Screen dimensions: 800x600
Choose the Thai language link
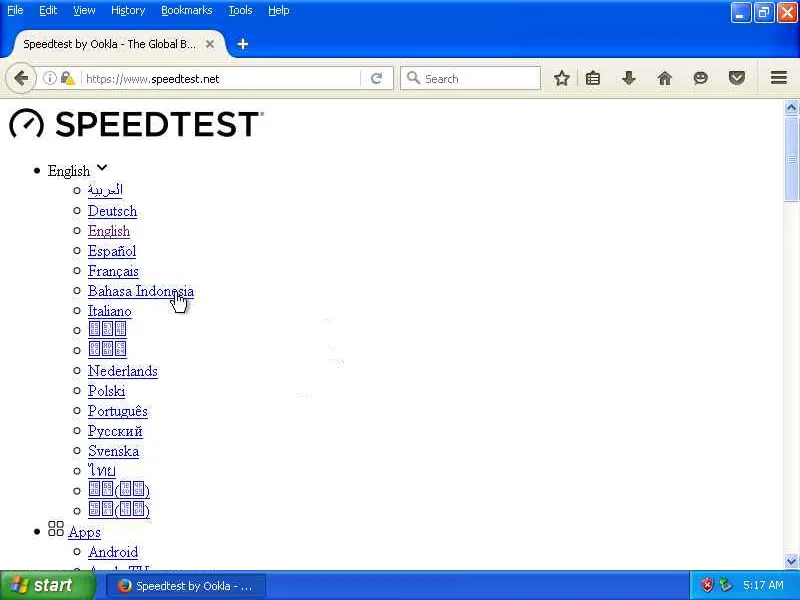[102, 470]
